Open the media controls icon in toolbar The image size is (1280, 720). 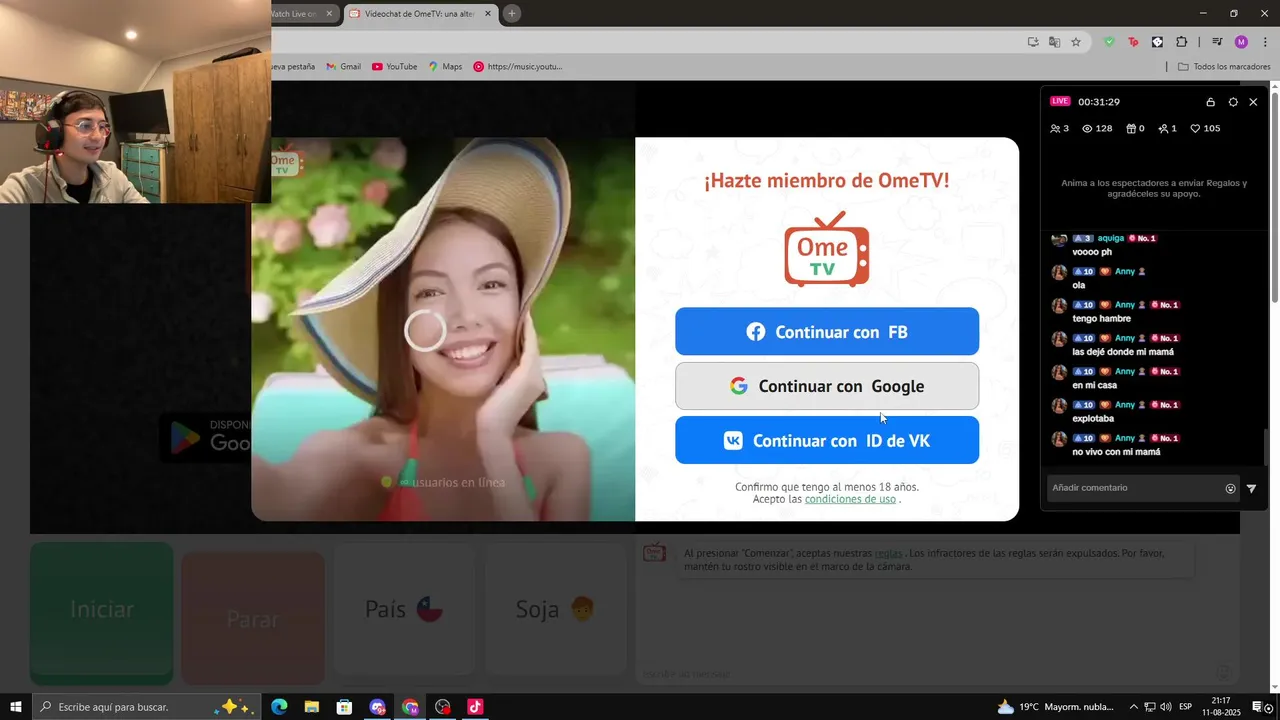point(1217,42)
